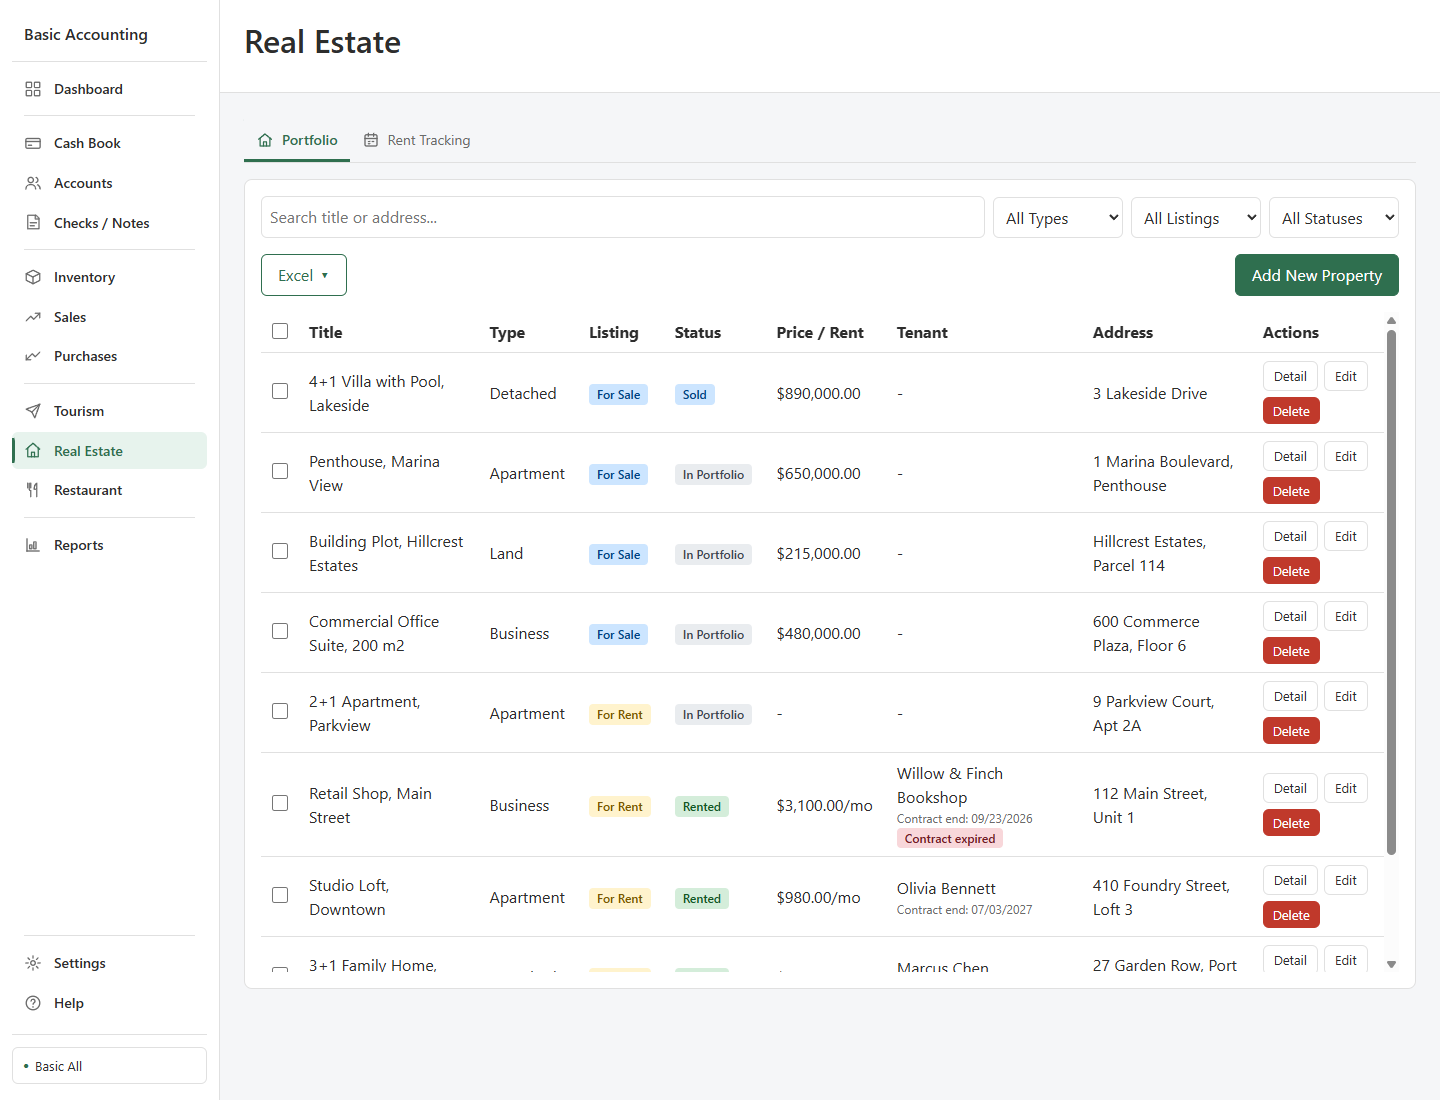Click the Sales trending chart icon

pyautogui.click(x=33, y=317)
